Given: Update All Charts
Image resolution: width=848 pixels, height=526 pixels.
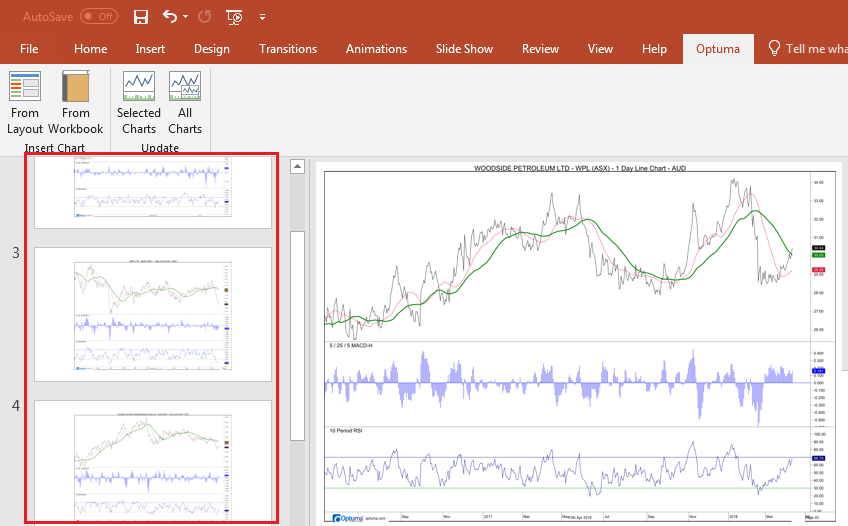Looking at the screenshot, I should pyautogui.click(x=185, y=103).
